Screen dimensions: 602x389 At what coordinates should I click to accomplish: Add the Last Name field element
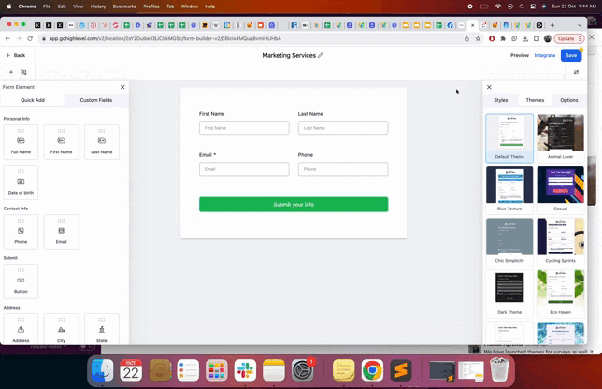pyautogui.click(x=102, y=142)
